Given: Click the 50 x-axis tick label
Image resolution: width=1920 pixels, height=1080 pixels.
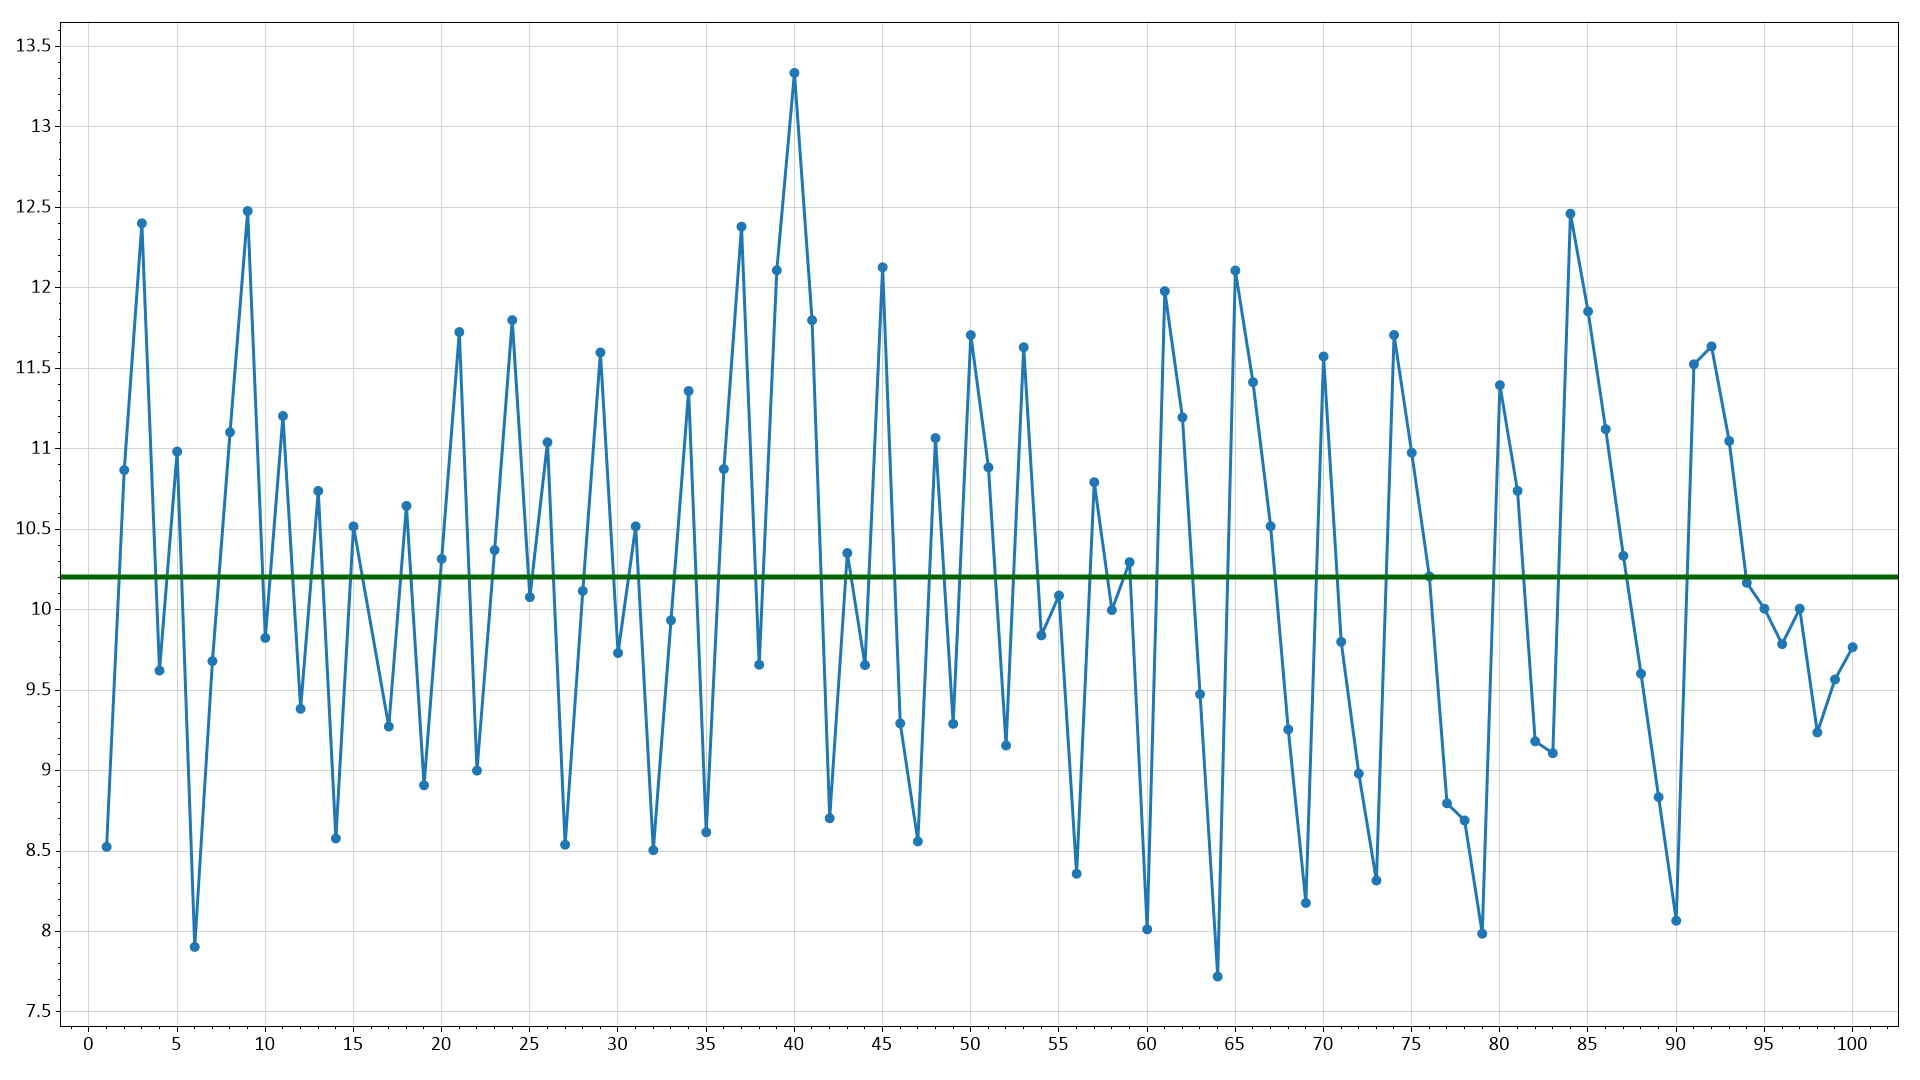Looking at the screenshot, I should (x=970, y=1044).
